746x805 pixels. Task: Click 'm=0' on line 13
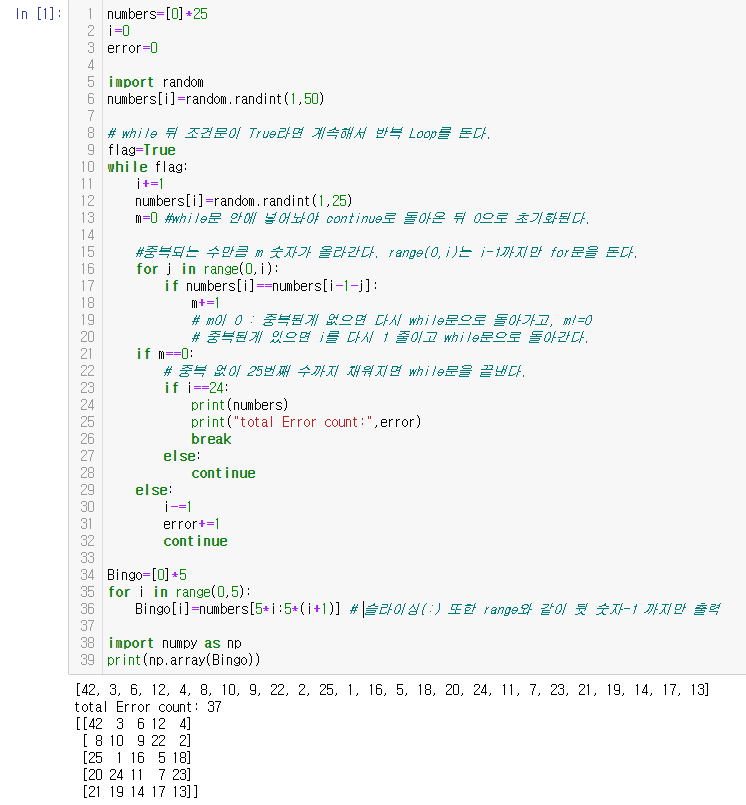[146, 218]
